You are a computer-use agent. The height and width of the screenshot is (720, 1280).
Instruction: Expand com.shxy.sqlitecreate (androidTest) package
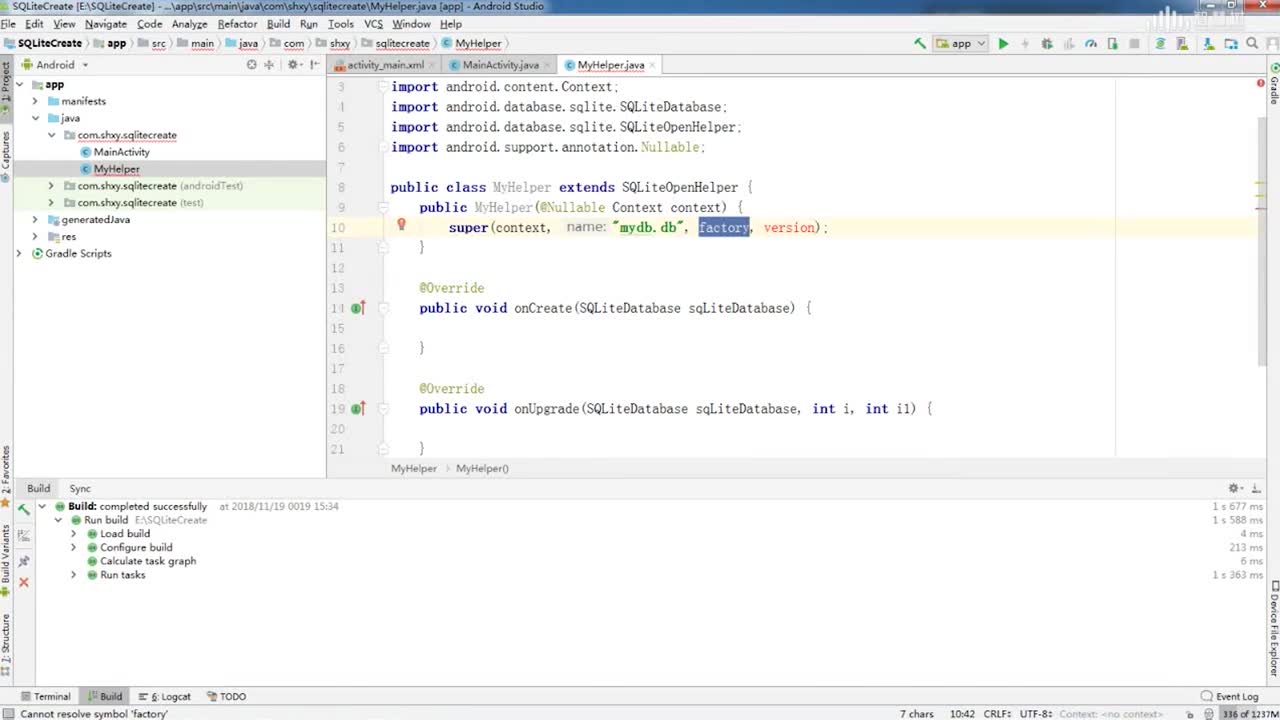click(51, 186)
